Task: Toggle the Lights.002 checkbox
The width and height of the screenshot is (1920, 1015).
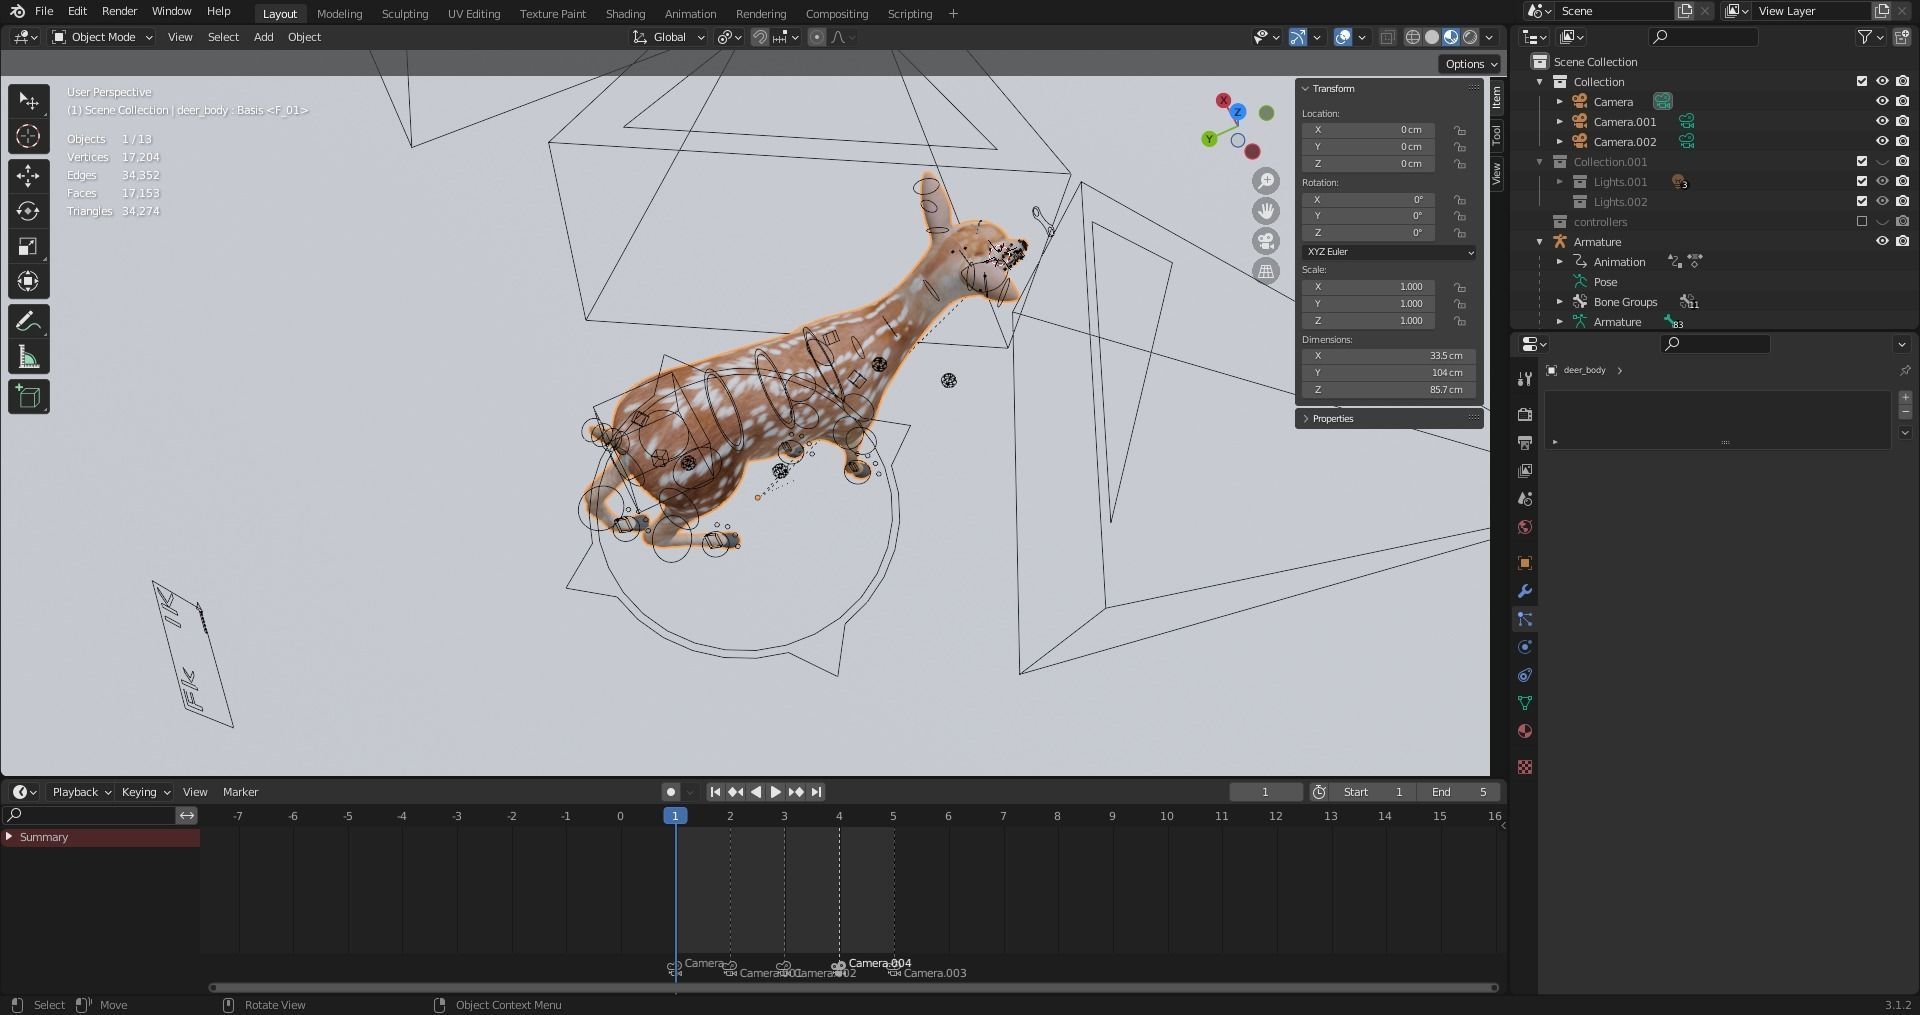Action: pyautogui.click(x=1862, y=201)
